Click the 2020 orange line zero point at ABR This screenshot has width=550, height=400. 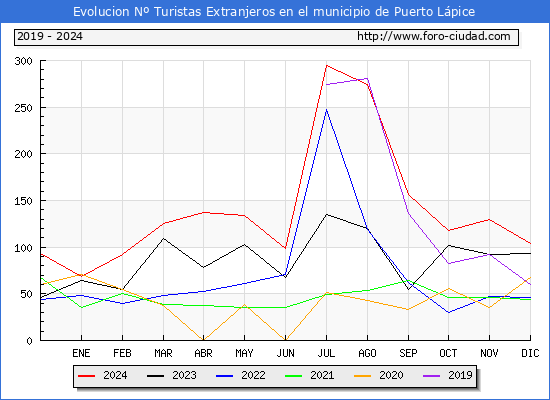pos(204,340)
